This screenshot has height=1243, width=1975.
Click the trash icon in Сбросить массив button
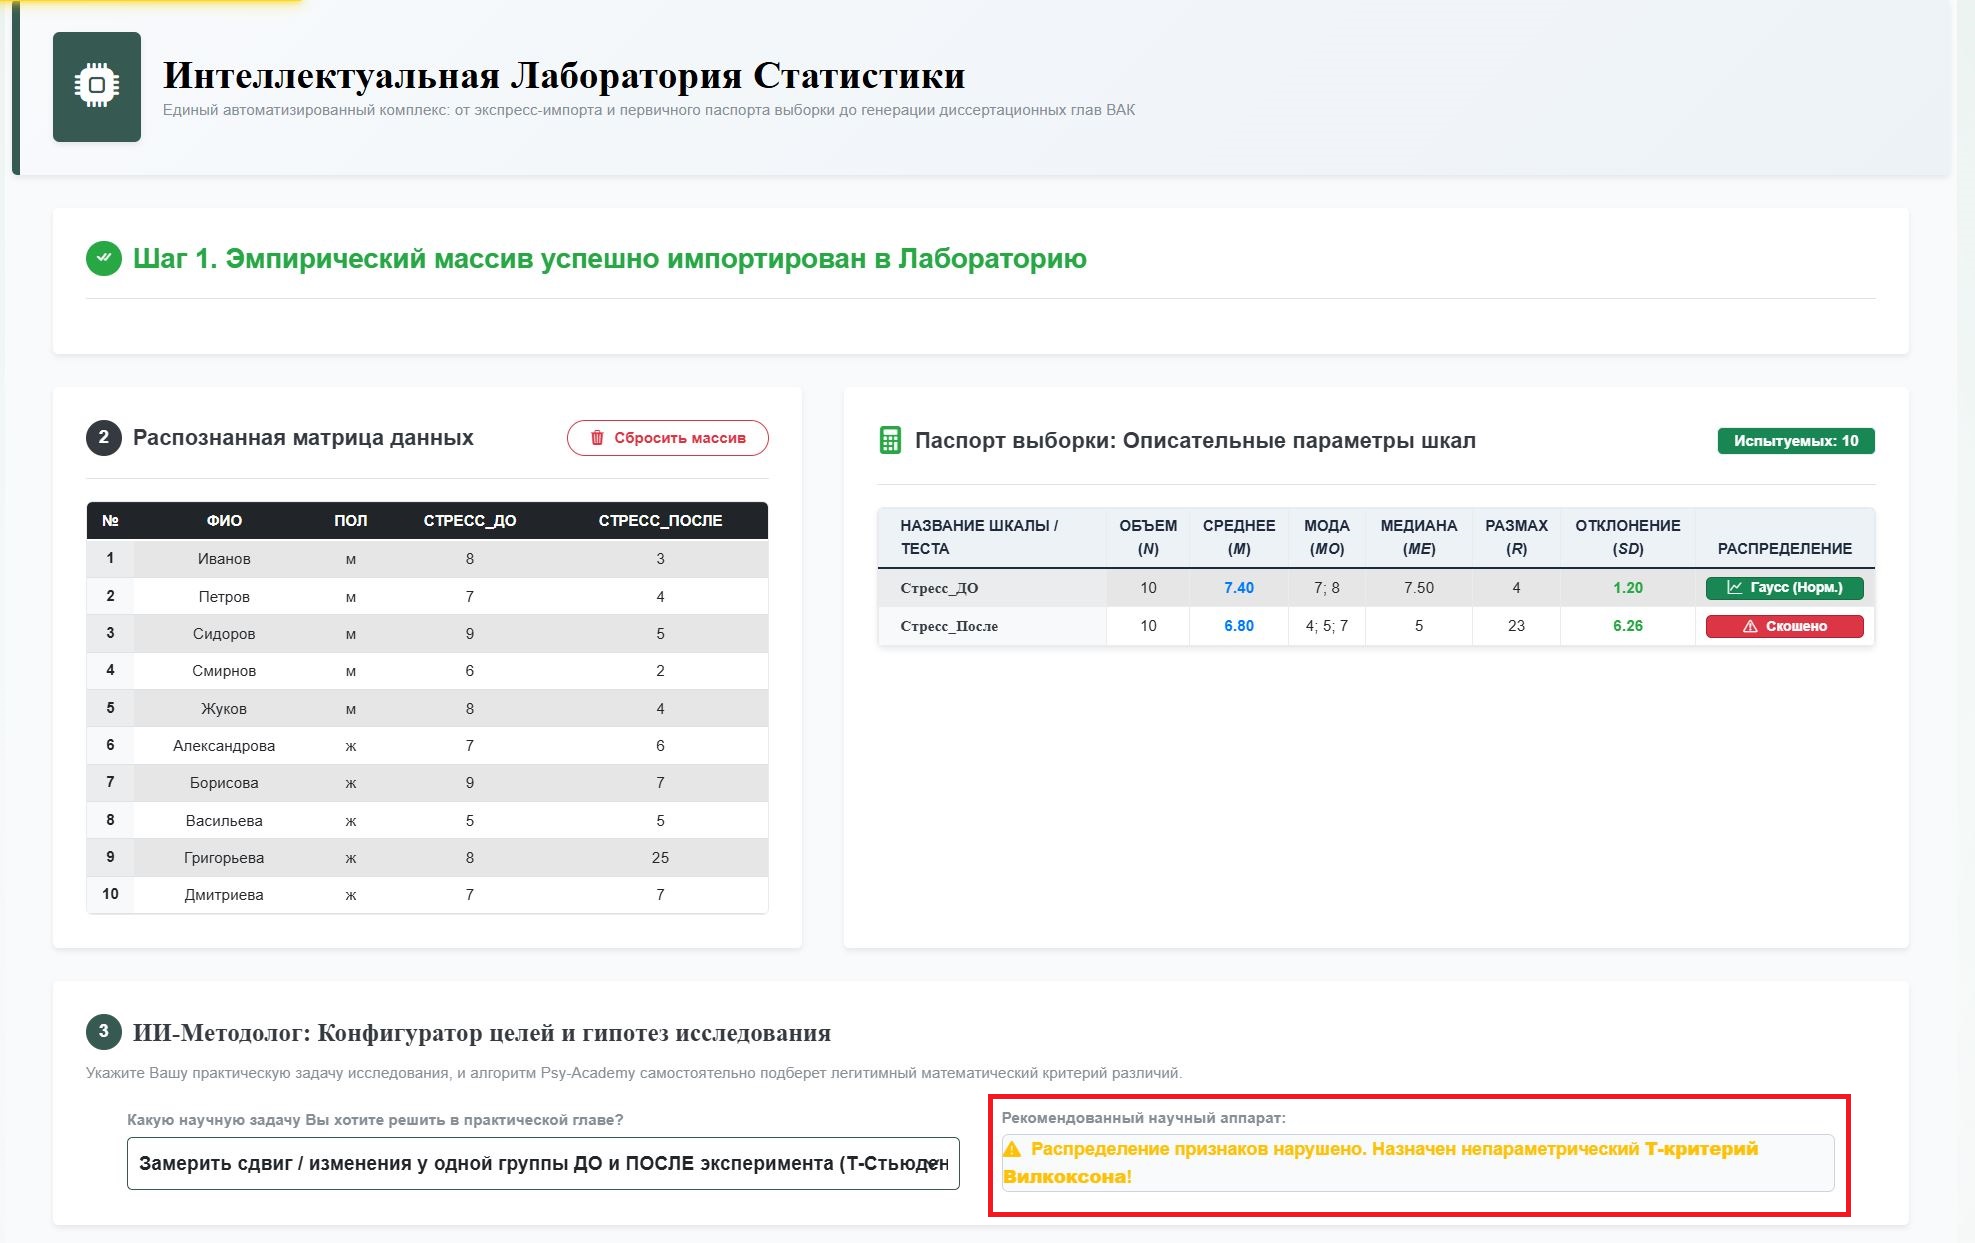[597, 438]
